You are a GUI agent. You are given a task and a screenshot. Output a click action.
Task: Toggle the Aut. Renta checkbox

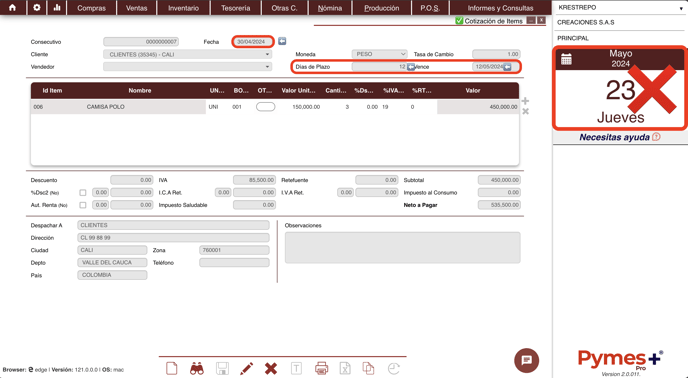82,205
